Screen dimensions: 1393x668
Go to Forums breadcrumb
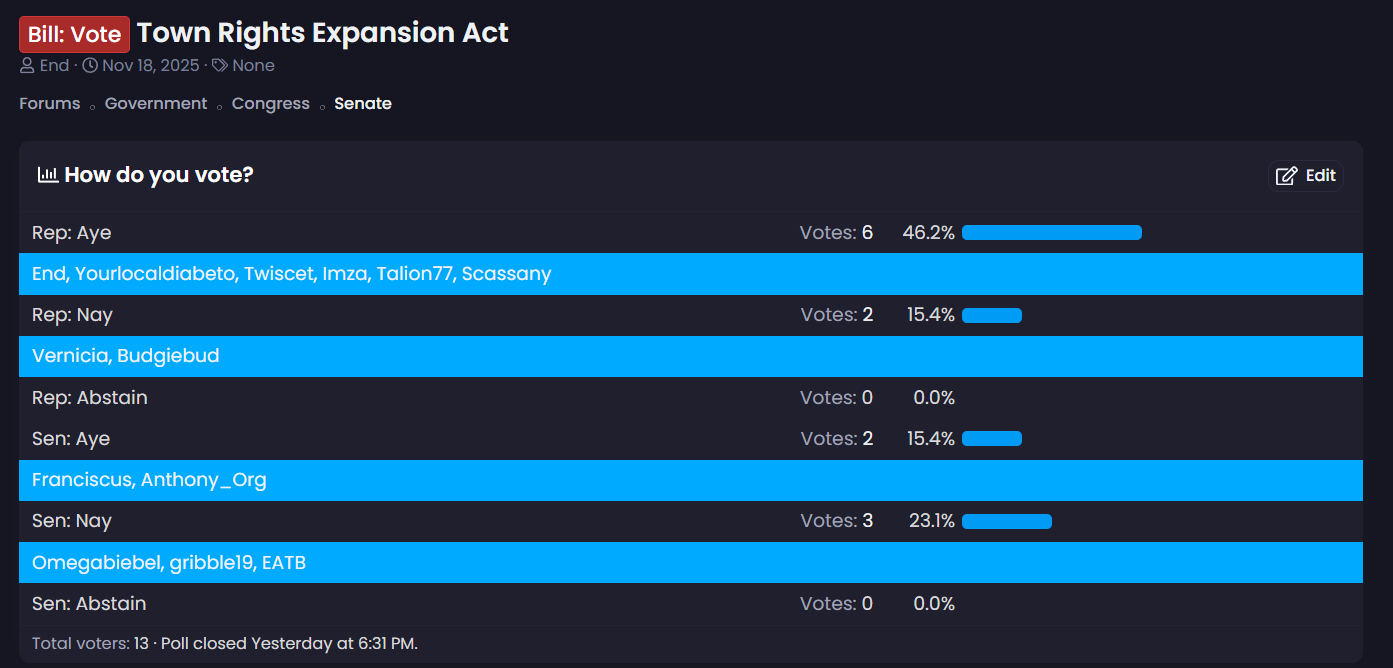49,104
